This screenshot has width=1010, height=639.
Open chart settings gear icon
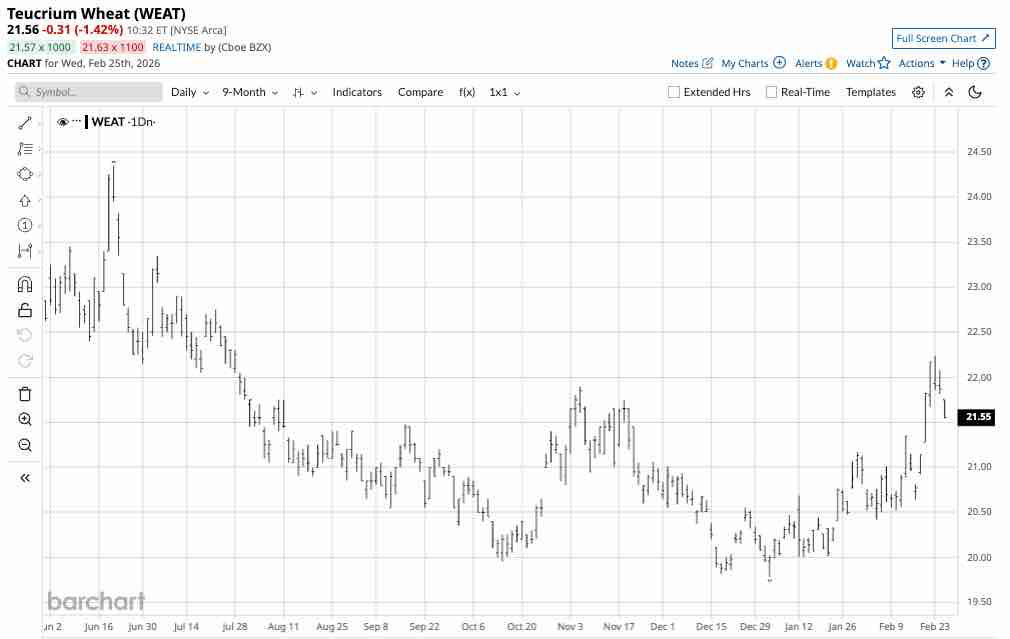[919, 92]
